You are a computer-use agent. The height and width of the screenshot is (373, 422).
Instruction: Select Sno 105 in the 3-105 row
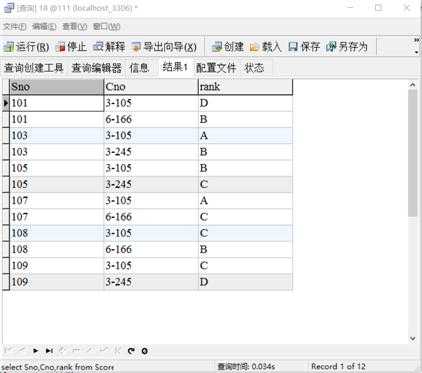pyautogui.click(x=57, y=168)
